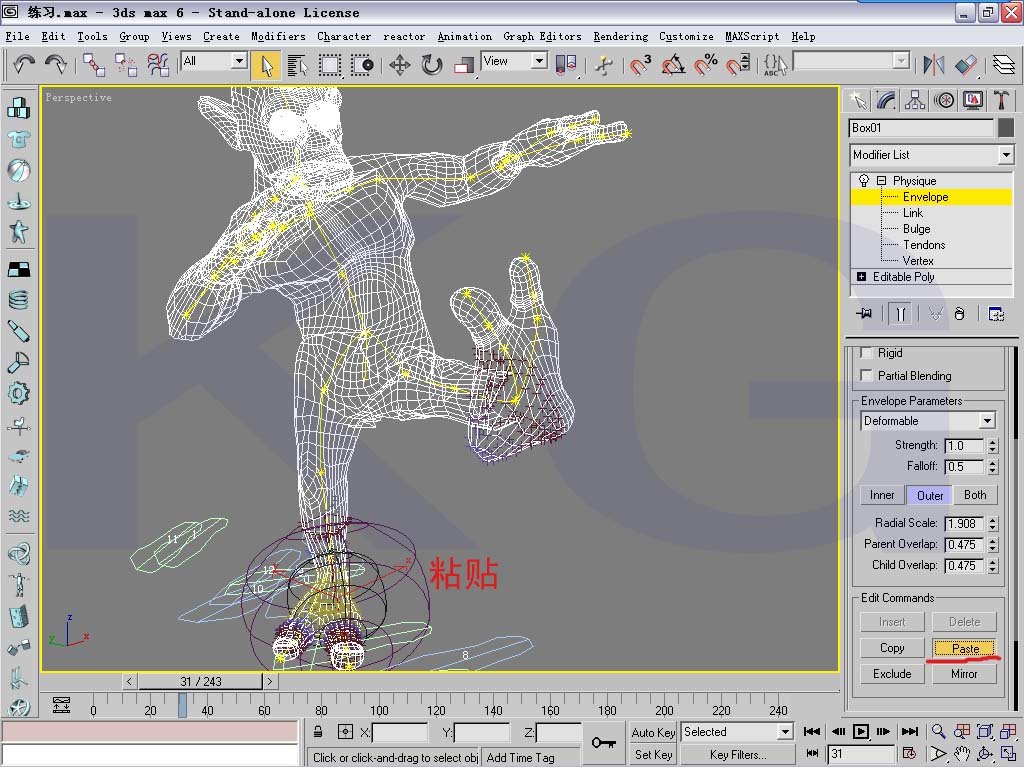Select the Rotate tool

432,65
